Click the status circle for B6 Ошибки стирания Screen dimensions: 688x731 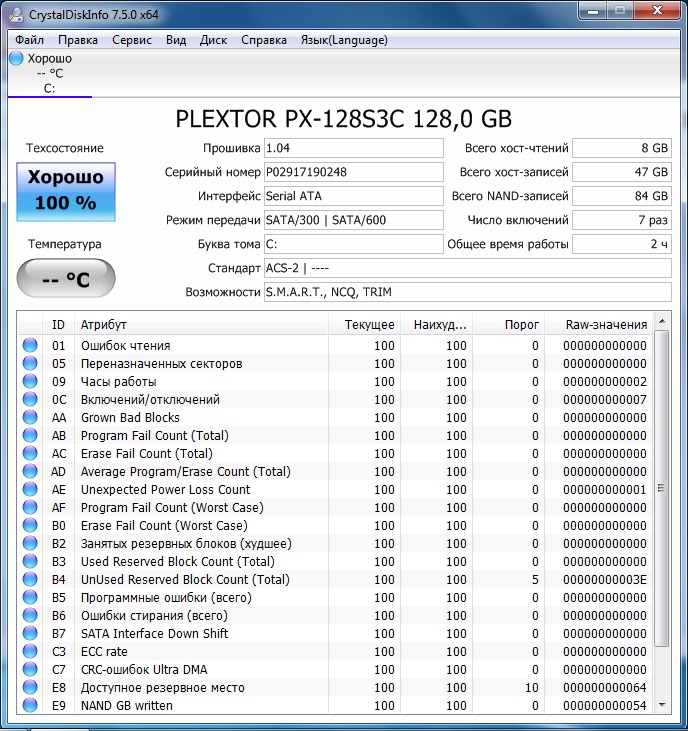click(30, 615)
